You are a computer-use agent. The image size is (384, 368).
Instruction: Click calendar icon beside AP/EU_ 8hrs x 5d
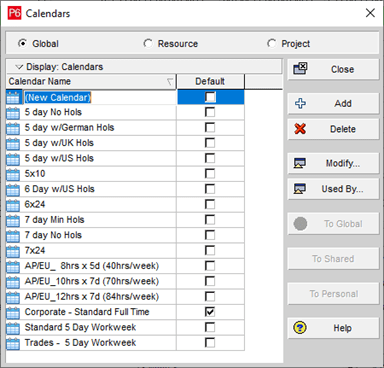tap(13, 266)
